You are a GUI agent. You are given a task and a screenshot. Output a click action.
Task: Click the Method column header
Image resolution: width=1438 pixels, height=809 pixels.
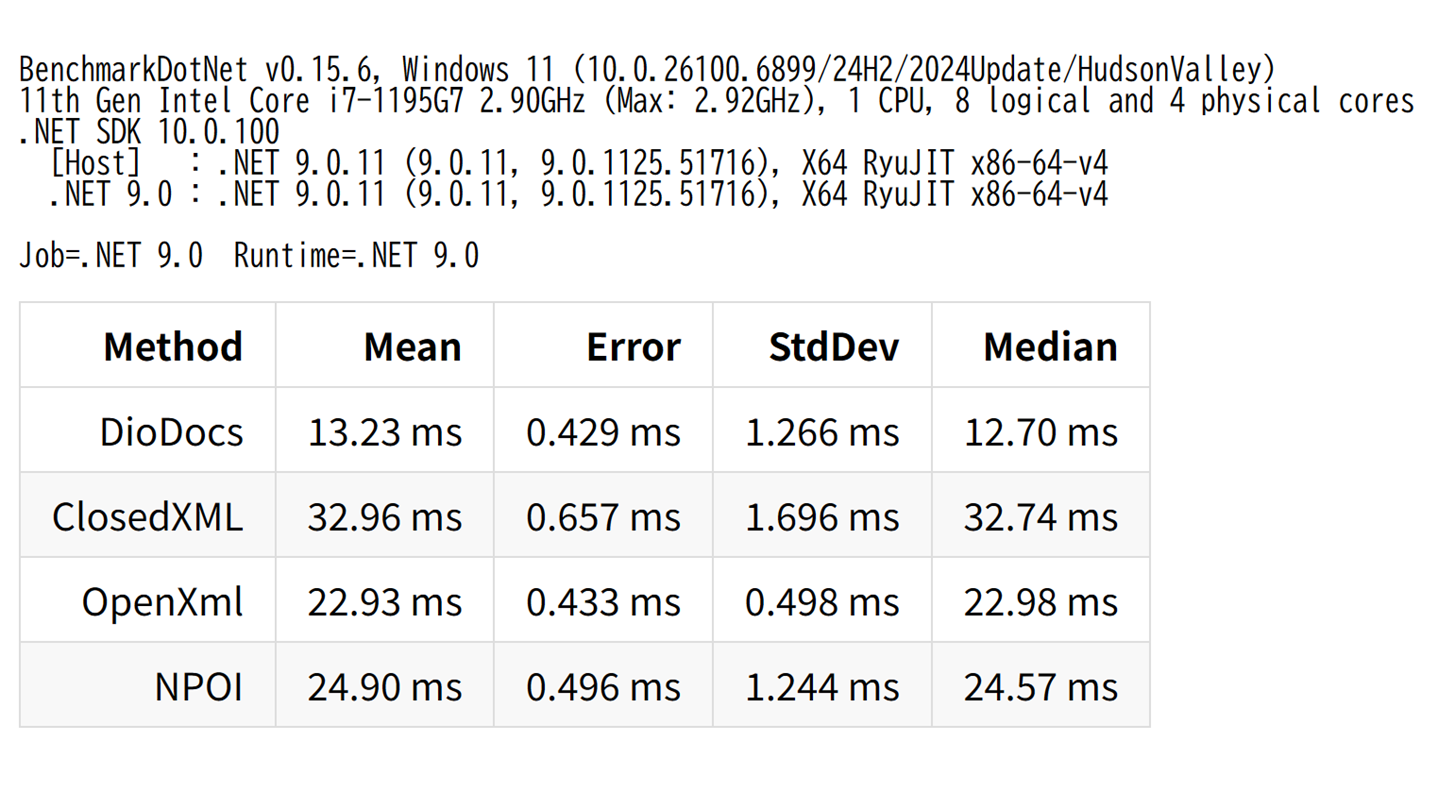172,346
